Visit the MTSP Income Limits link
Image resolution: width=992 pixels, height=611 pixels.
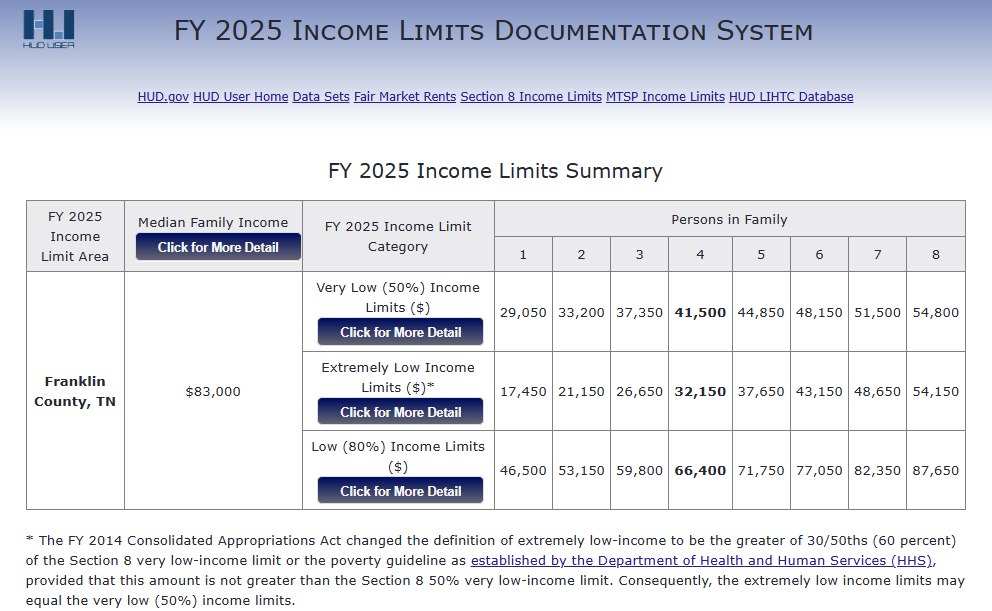click(665, 97)
